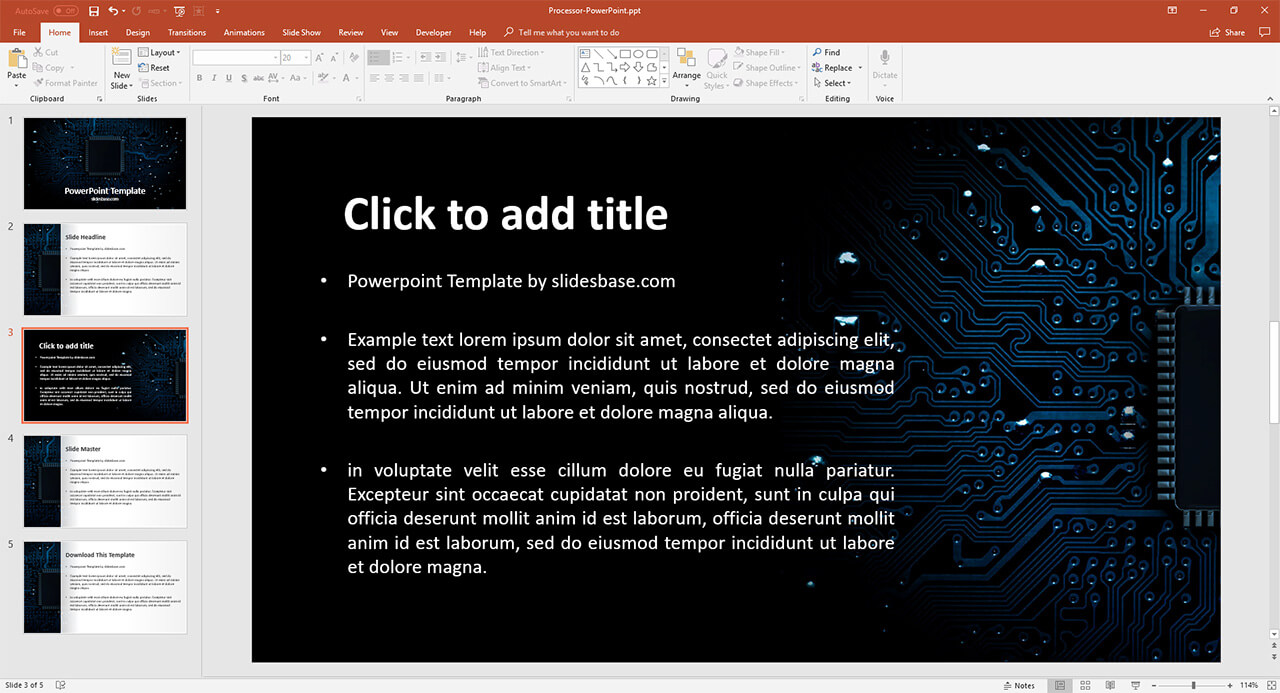
Task: Open Reading View from status bar
Action: (1110, 685)
